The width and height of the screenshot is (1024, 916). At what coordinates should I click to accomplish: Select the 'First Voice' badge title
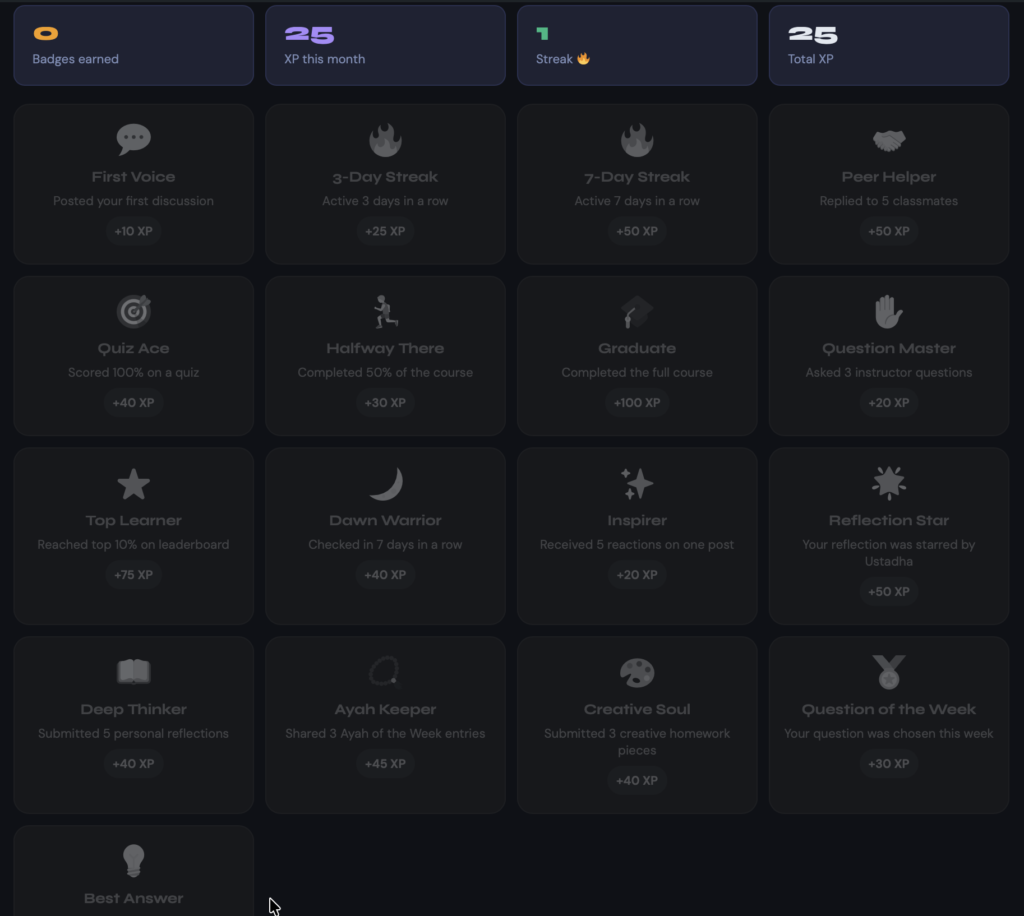(x=133, y=177)
